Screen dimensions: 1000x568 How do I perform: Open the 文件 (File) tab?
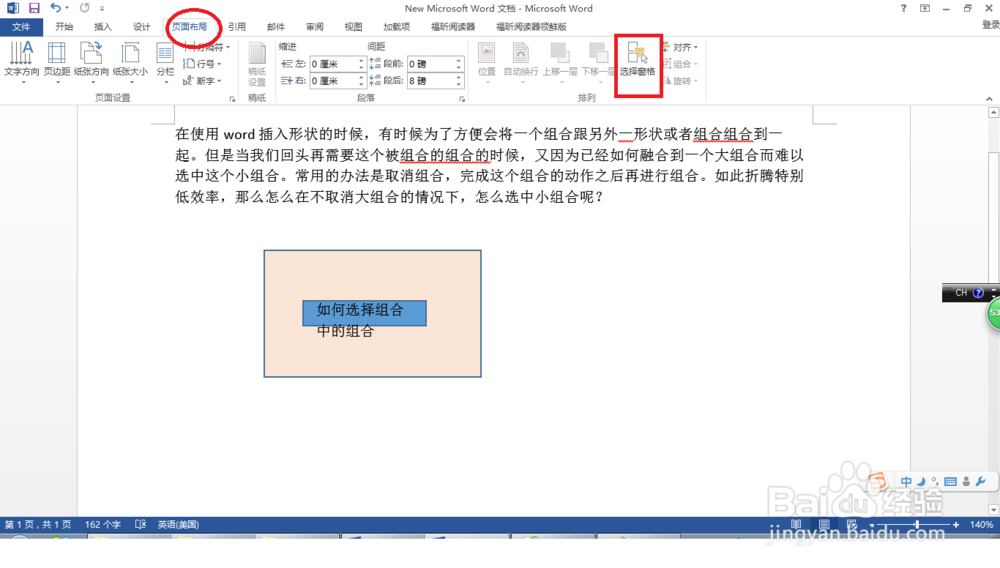21,27
